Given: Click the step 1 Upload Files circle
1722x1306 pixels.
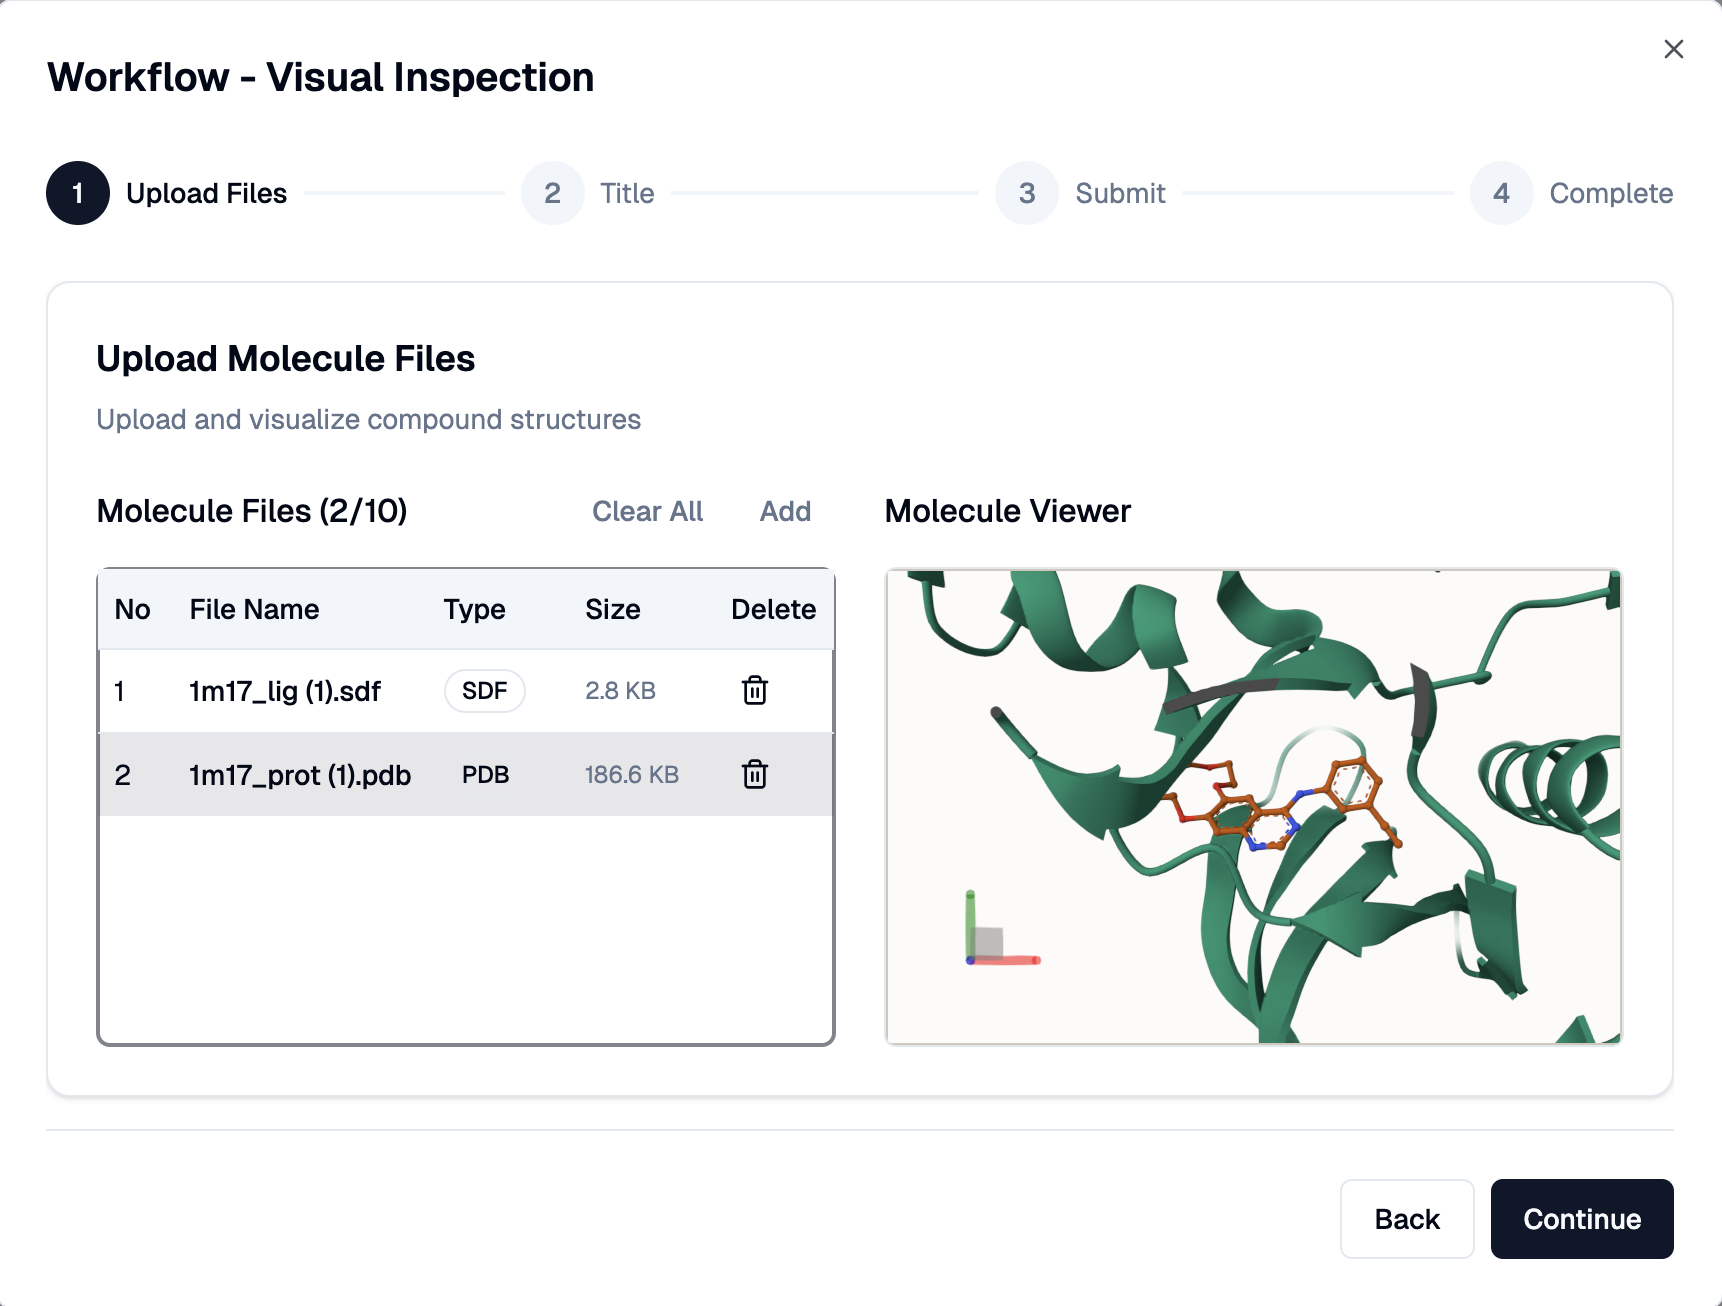Looking at the screenshot, I should point(78,193).
